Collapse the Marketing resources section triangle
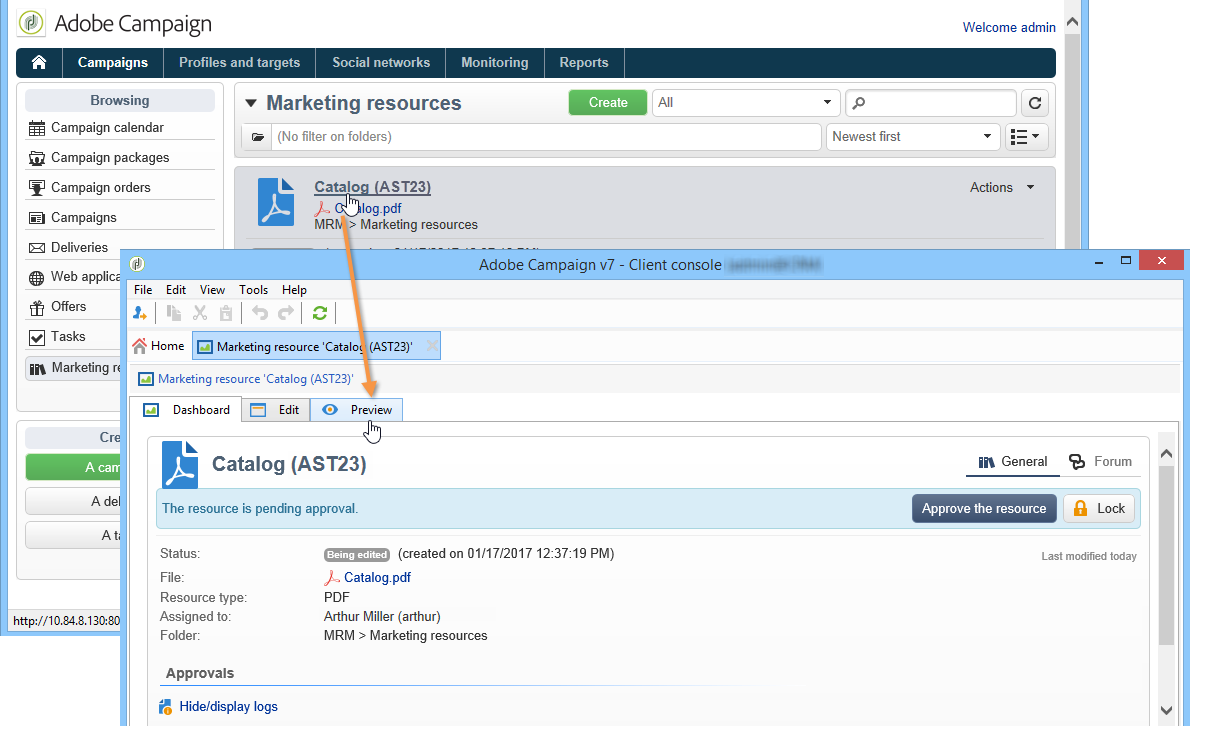Image resolution: width=1208 pixels, height=735 pixels. (251, 103)
